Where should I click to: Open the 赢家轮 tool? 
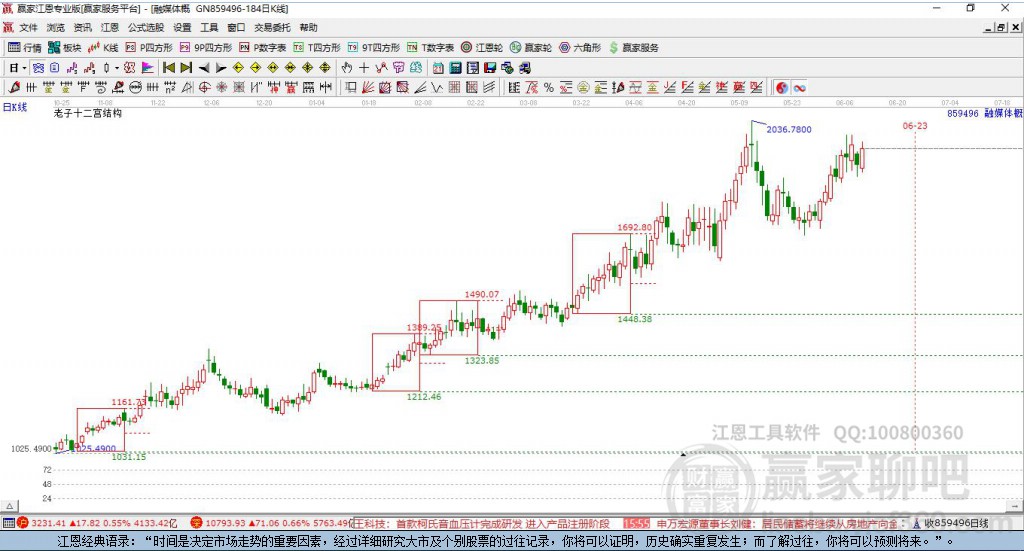click(531, 48)
